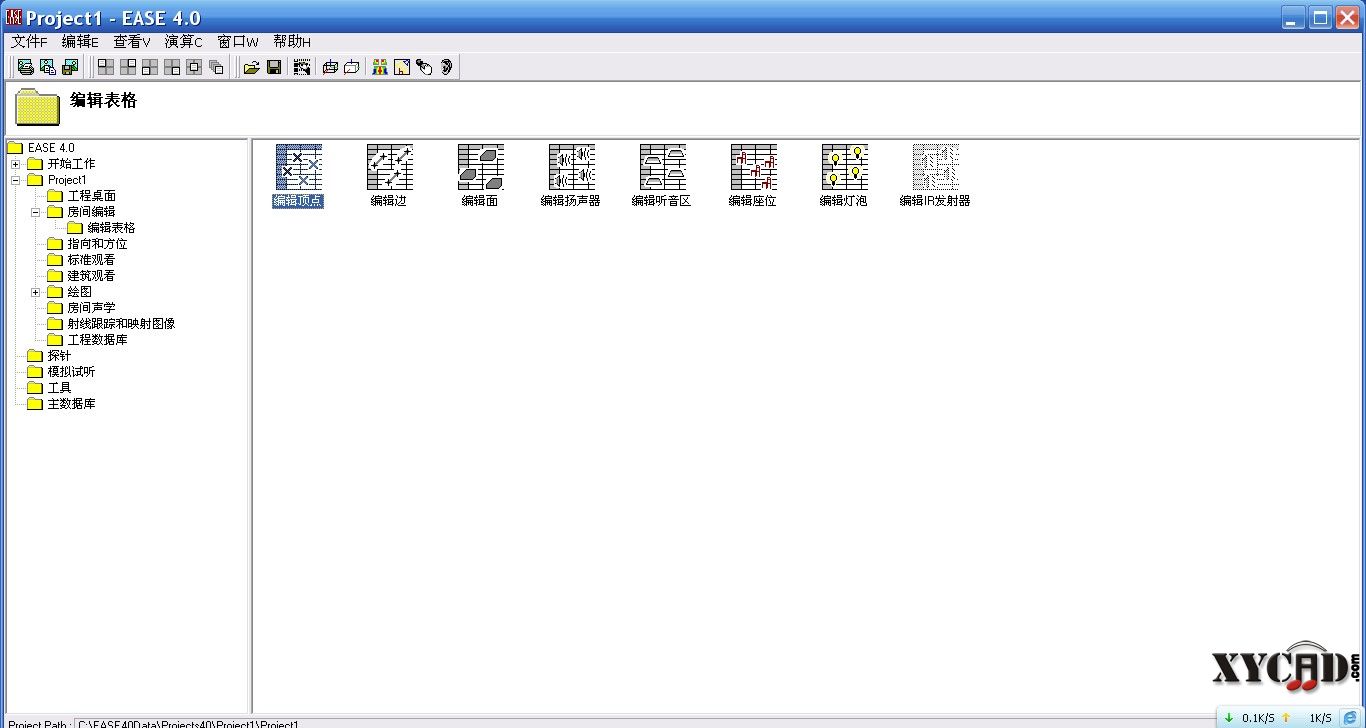Click the checkered project data toolbar icon
The width and height of the screenshot is (1366, 728).
pos(302,67)
